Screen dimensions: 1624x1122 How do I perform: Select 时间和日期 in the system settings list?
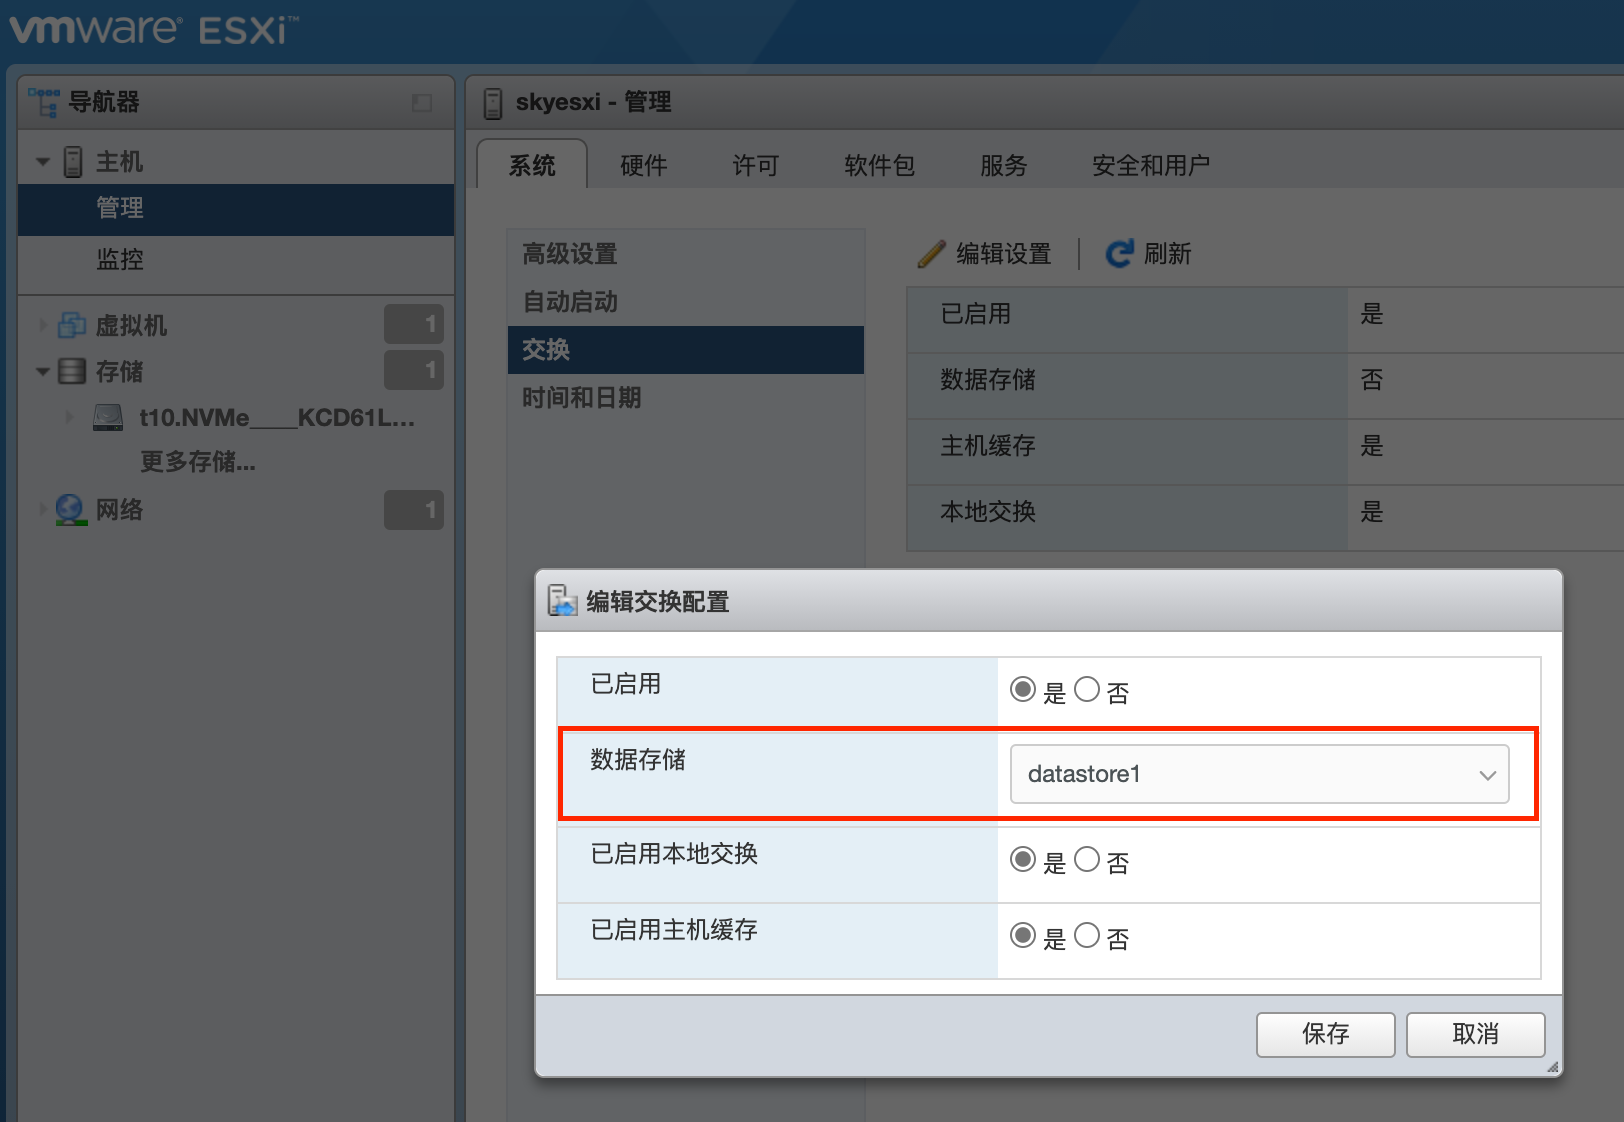pos(581,398)
